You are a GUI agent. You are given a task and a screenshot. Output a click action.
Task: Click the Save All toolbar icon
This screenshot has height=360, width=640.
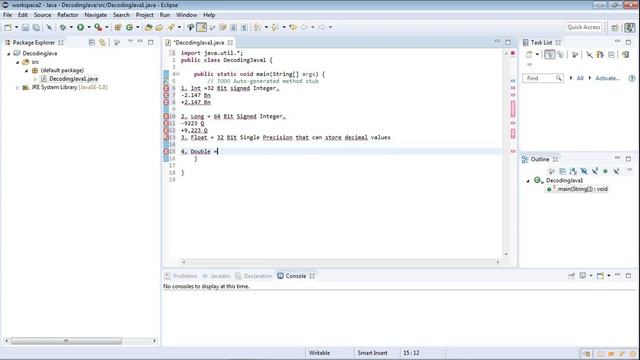[36, 27]
